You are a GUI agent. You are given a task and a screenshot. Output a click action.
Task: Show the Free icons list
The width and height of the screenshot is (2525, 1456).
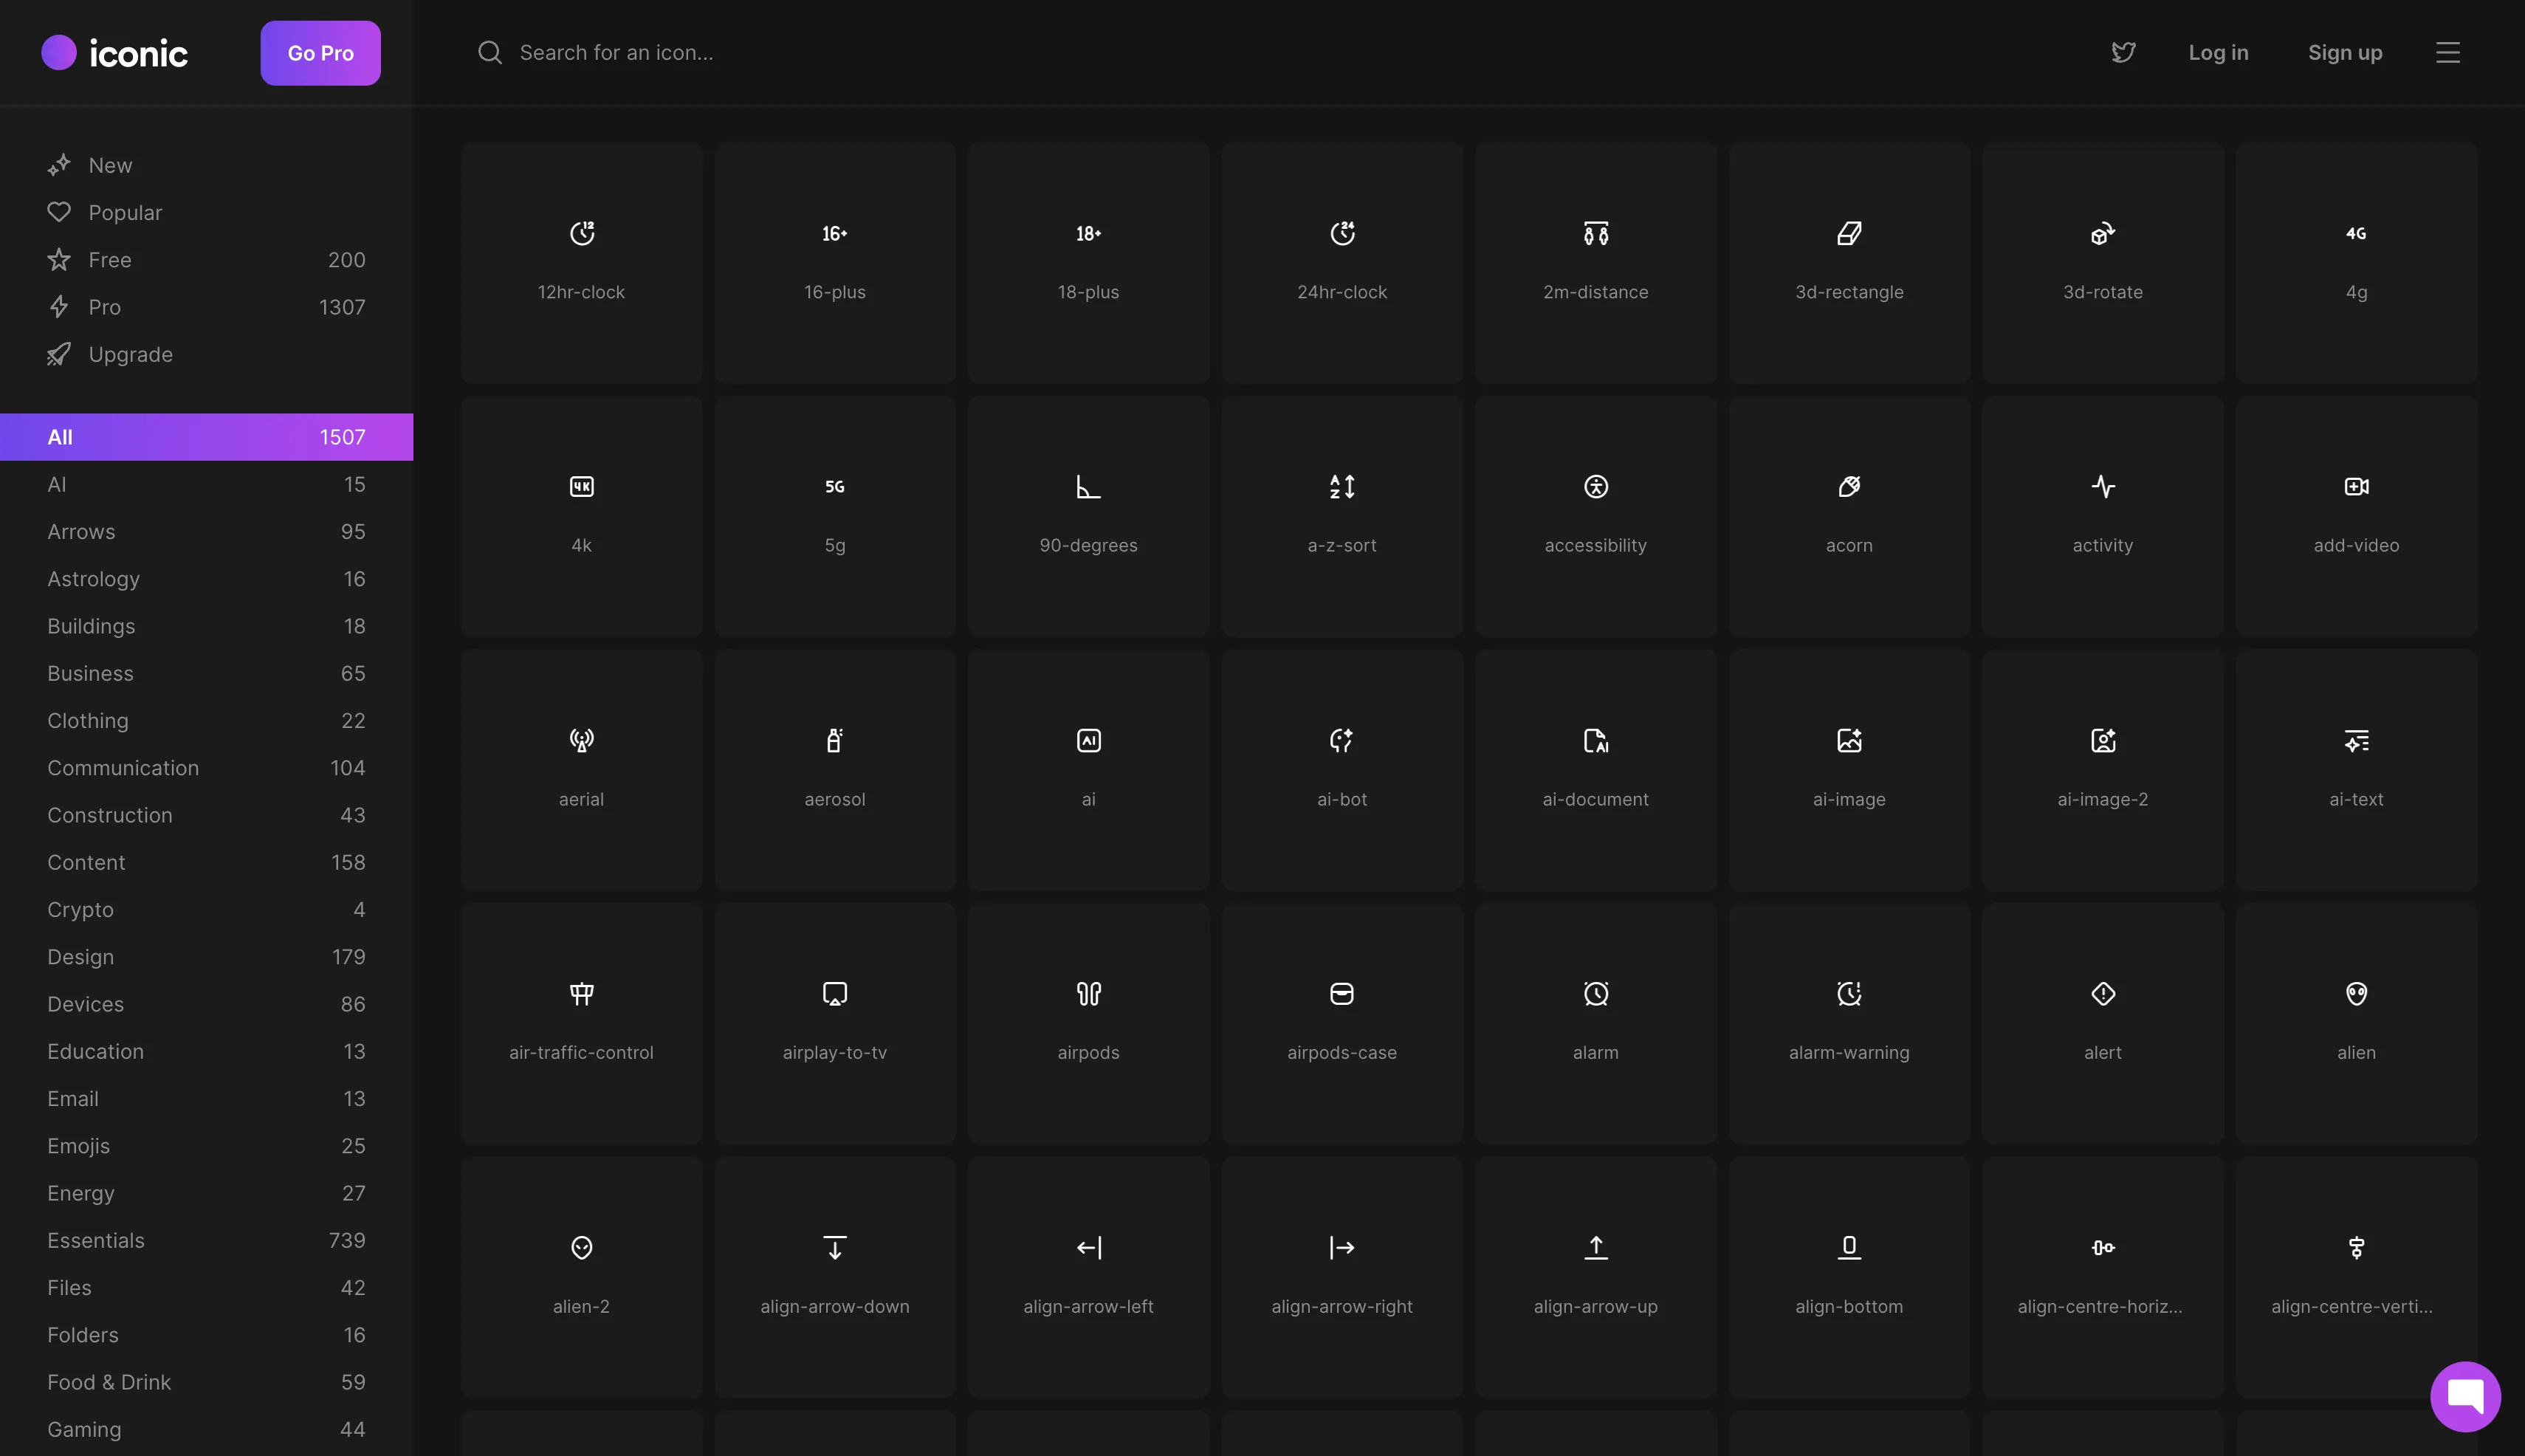[109, 260]
